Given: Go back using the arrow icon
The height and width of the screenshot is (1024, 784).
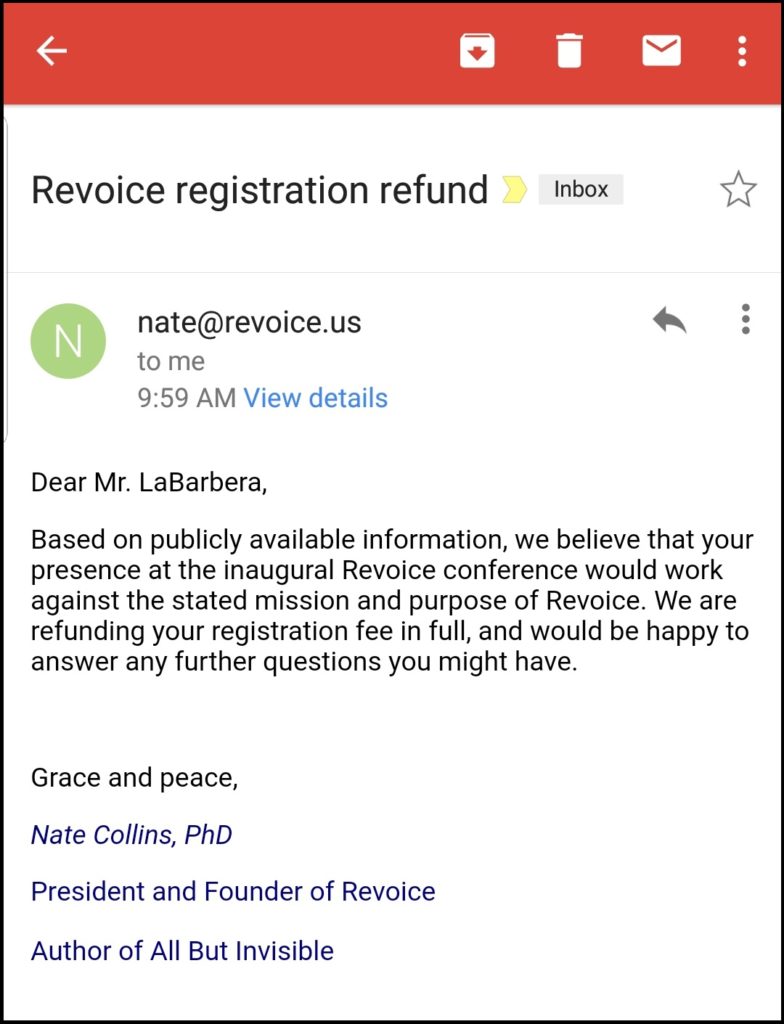Looking at the screenshot, I should point(51,51).
